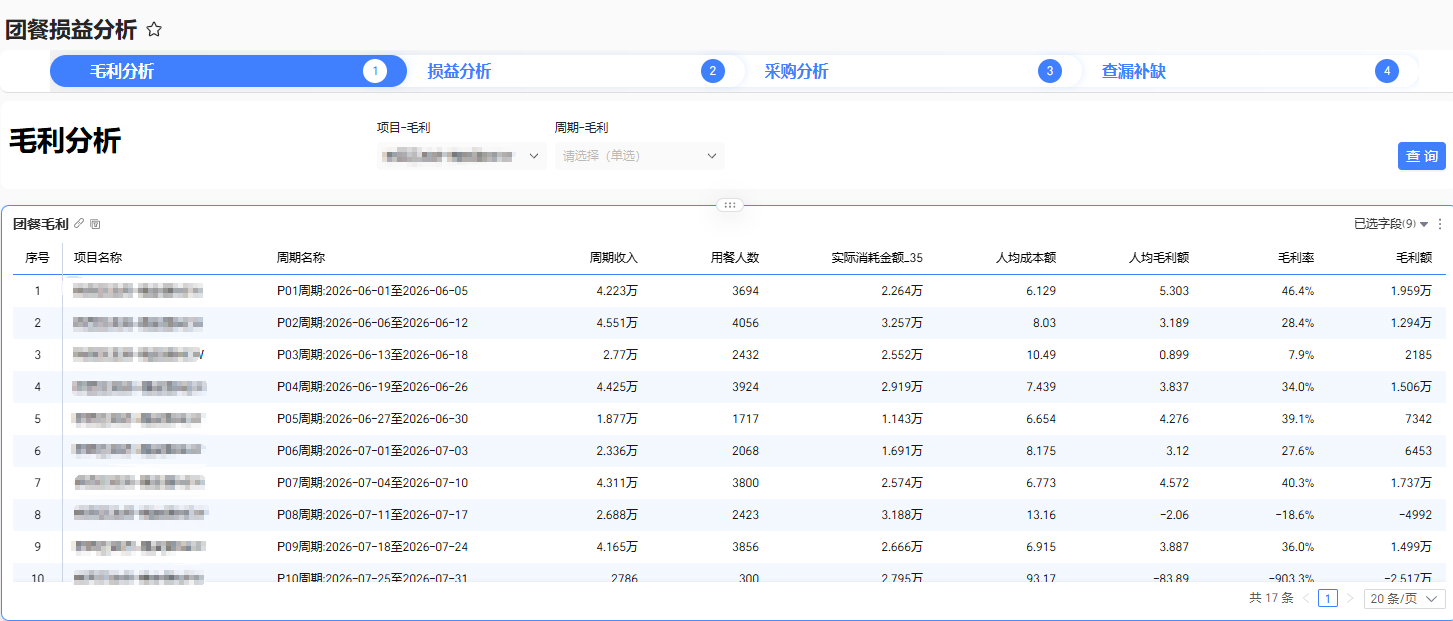Click the 团餐损益分析 page title
Viewport: 1453px width, 621px height.
click(x=71, y=30)
